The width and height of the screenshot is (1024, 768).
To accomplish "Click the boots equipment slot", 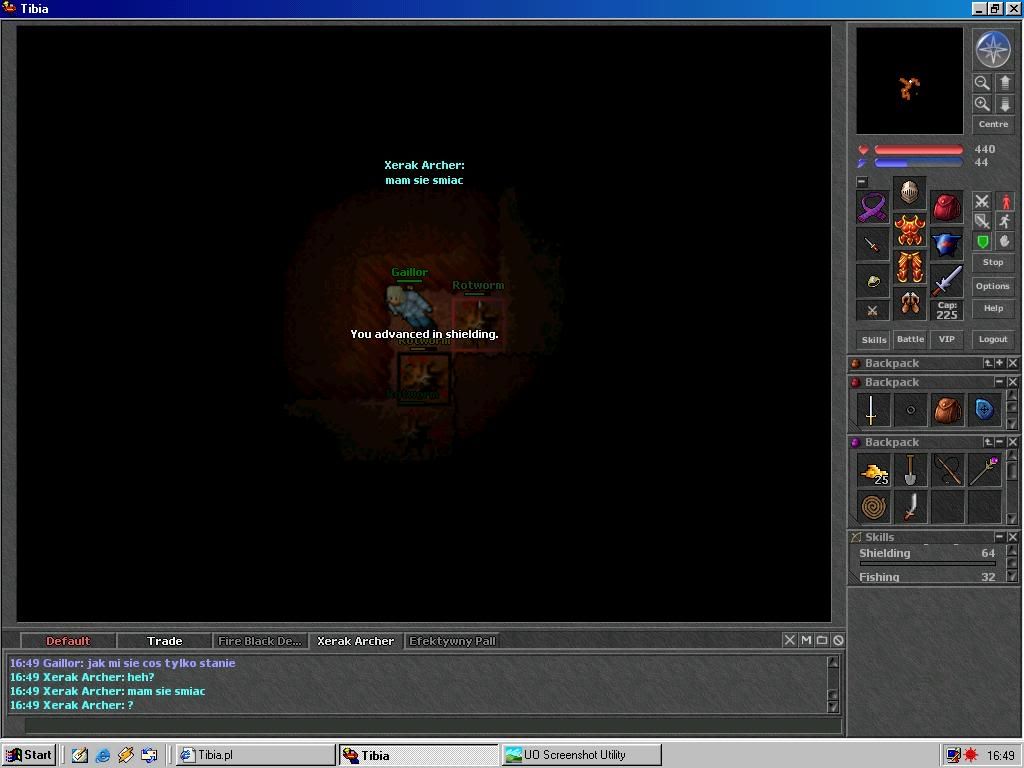I will pyautogui.click(x=909, y=304).
